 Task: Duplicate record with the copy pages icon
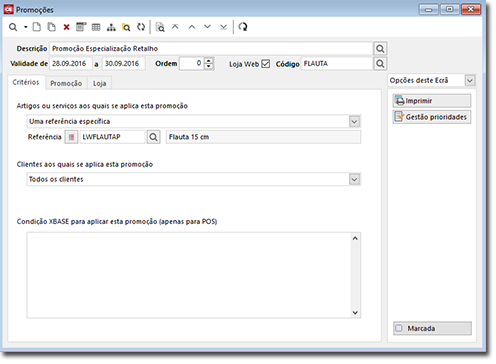(x=51, y=27)
